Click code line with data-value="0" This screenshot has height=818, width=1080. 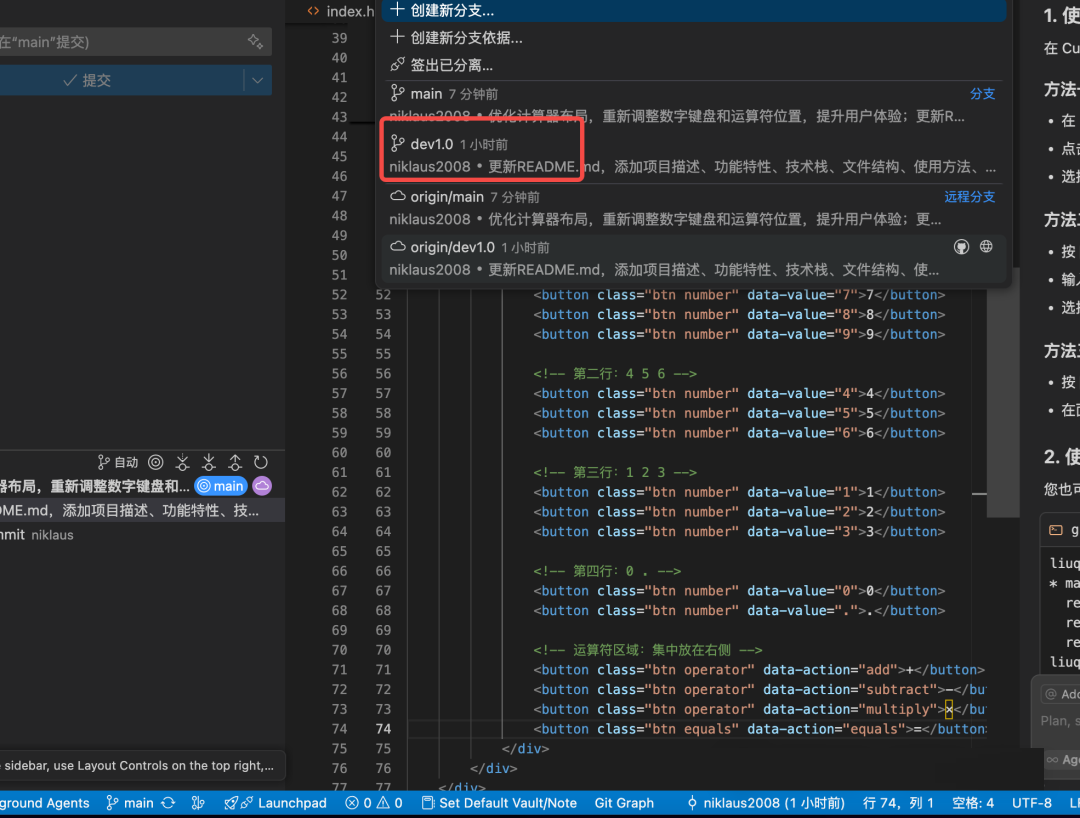click(739, 591)
